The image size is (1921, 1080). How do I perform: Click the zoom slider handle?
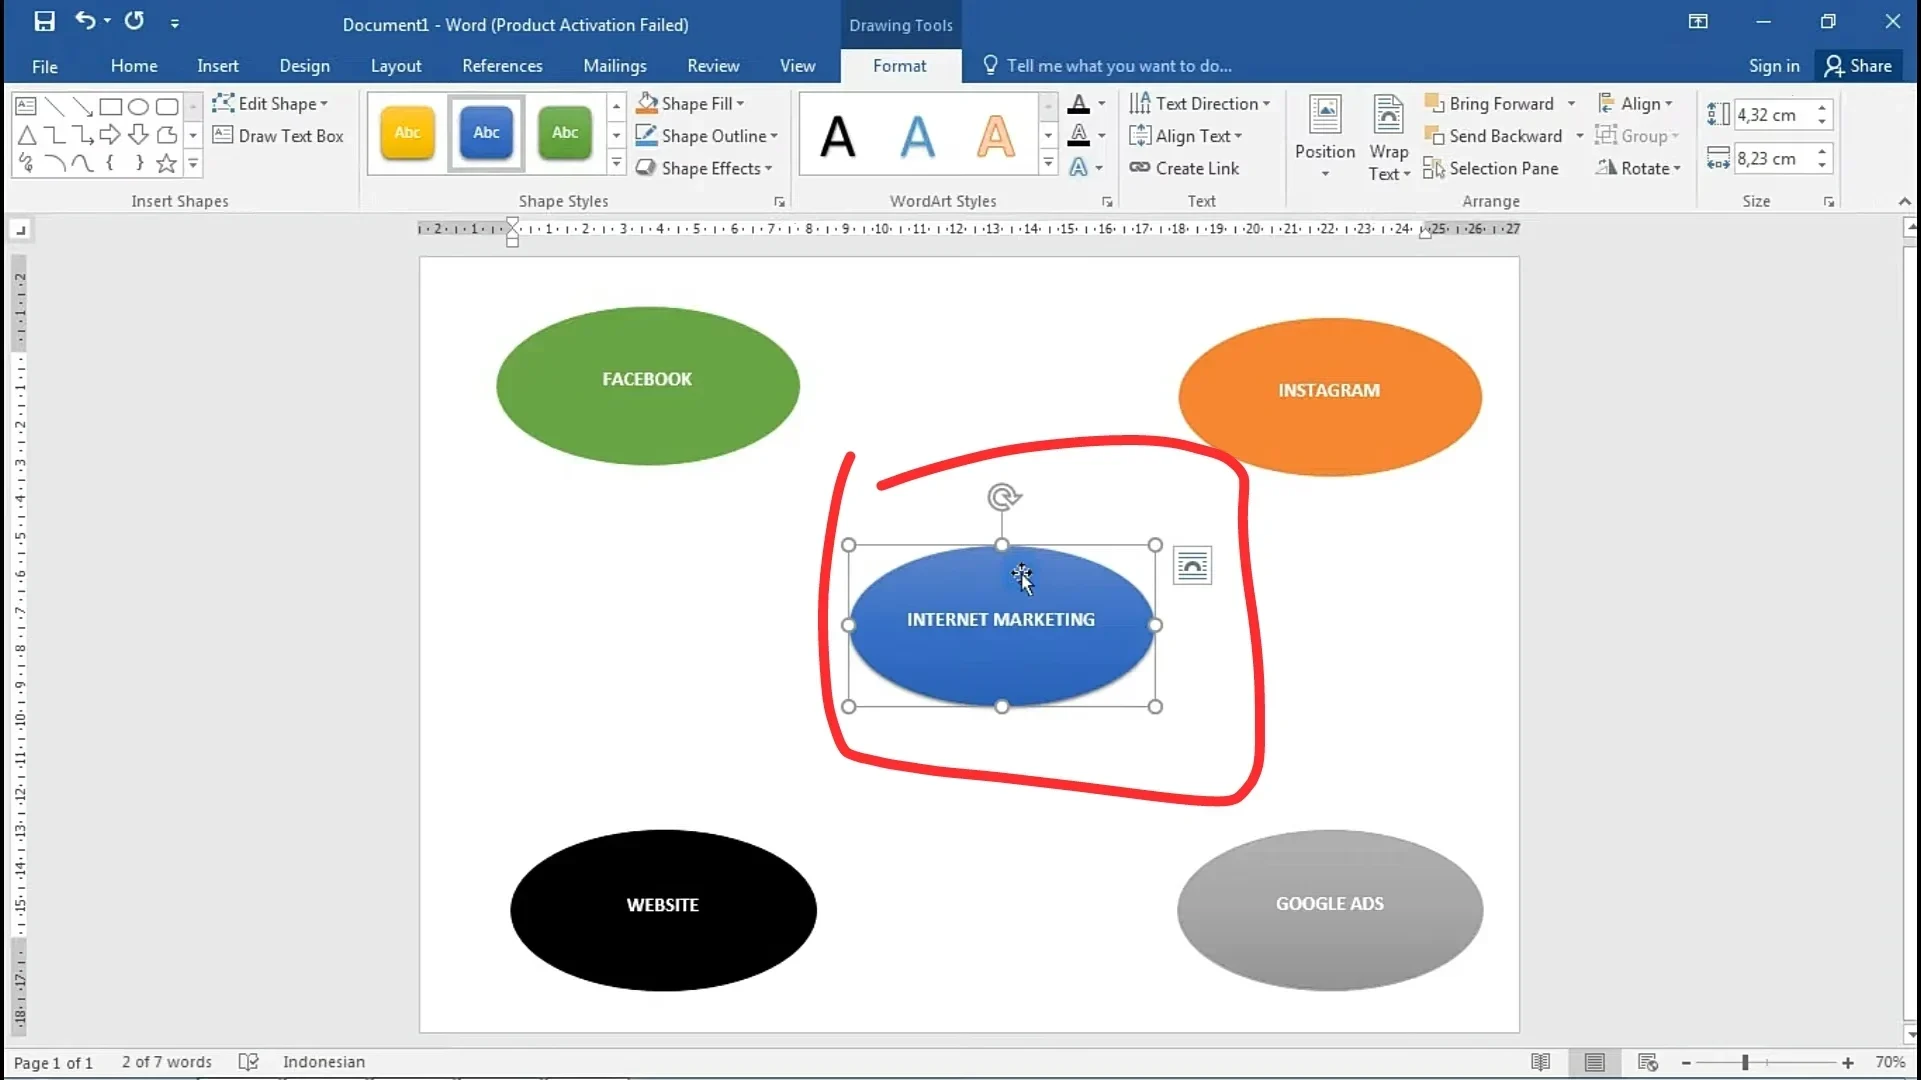point(1745,1063)
